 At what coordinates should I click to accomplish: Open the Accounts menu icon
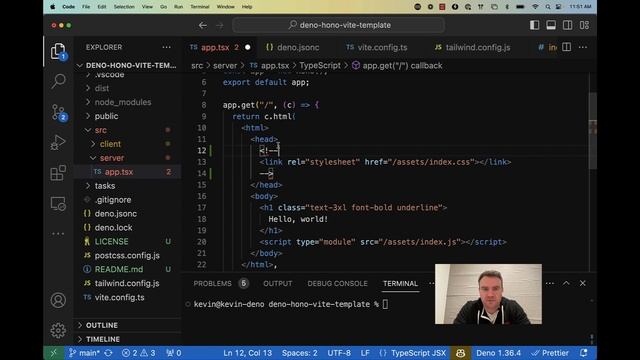click(58, 300)
